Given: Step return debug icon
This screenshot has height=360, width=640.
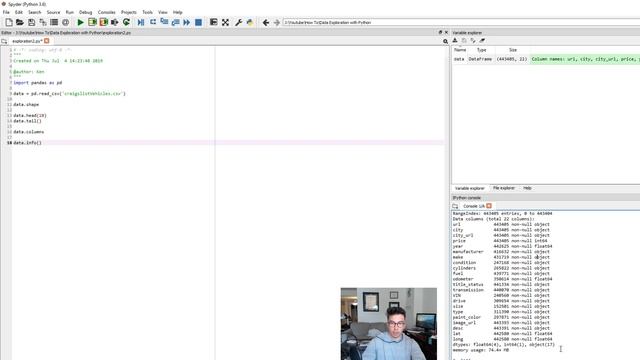Looking at the screenshot, I should (x=176, y=22).
